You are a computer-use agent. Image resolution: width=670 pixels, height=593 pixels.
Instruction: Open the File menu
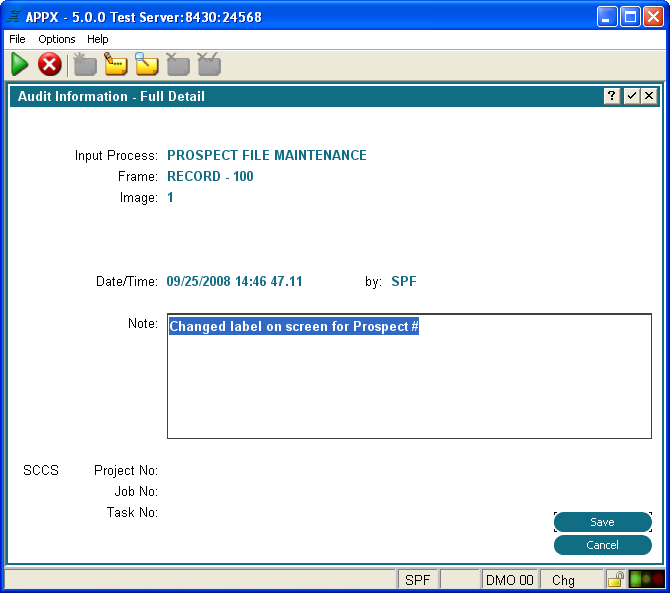[x=17, y=39]
